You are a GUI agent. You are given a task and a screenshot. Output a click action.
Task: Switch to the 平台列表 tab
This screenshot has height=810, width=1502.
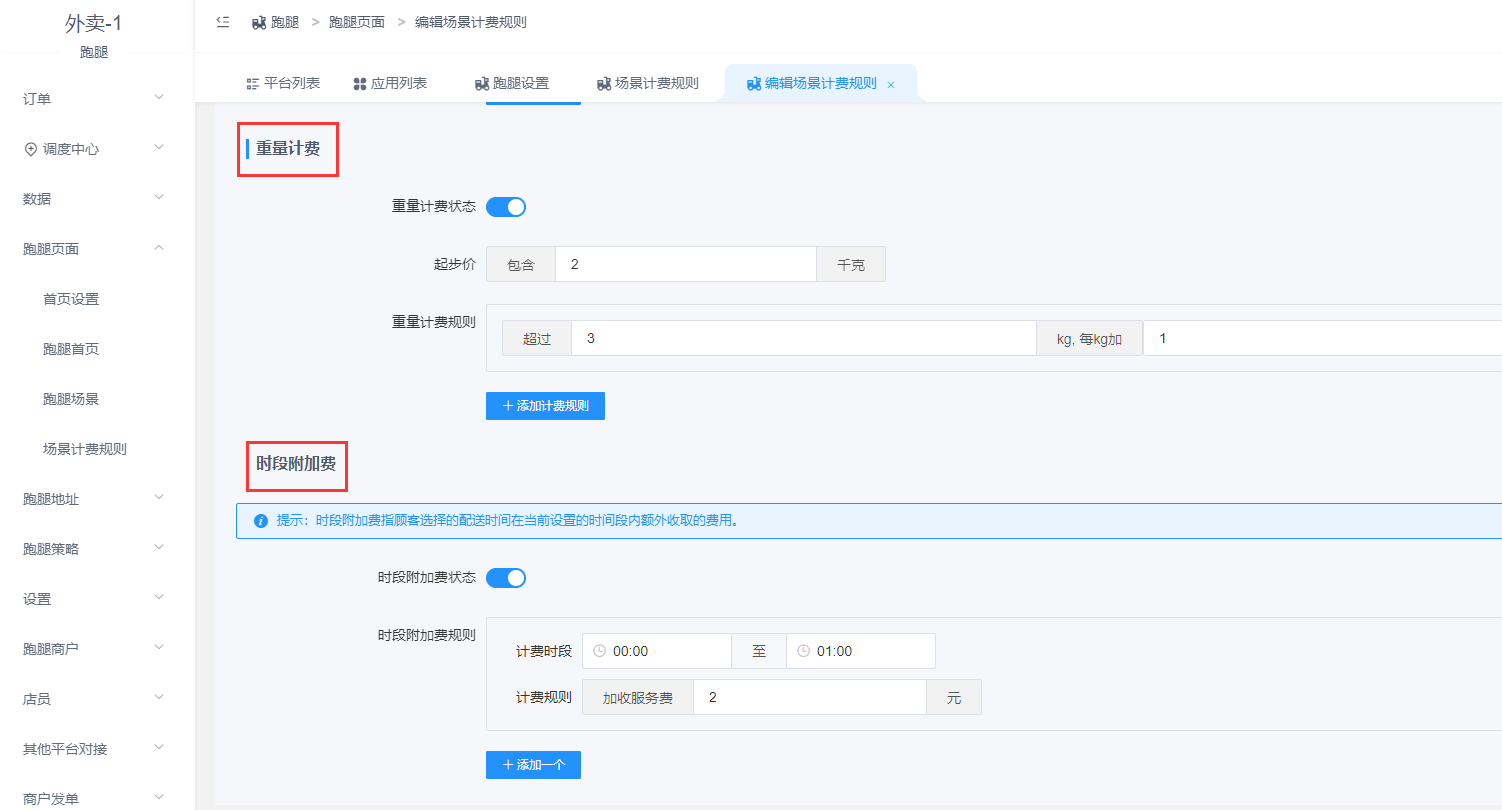283,84
